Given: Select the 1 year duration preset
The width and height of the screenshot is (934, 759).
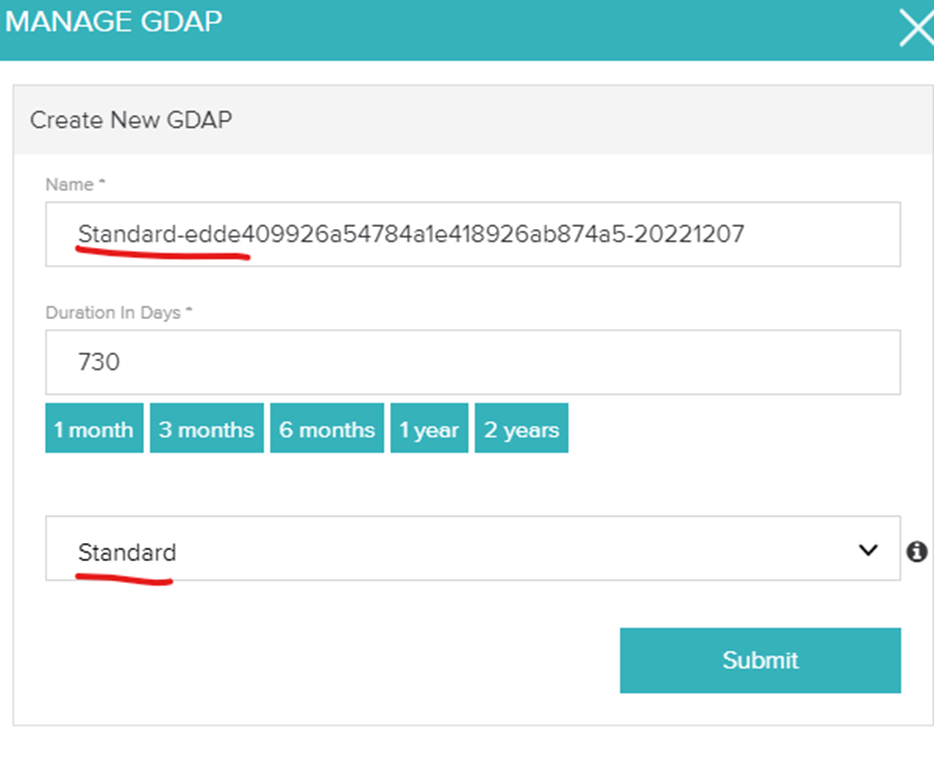Looking at the screenshot, I should click(x=429, y=428).
